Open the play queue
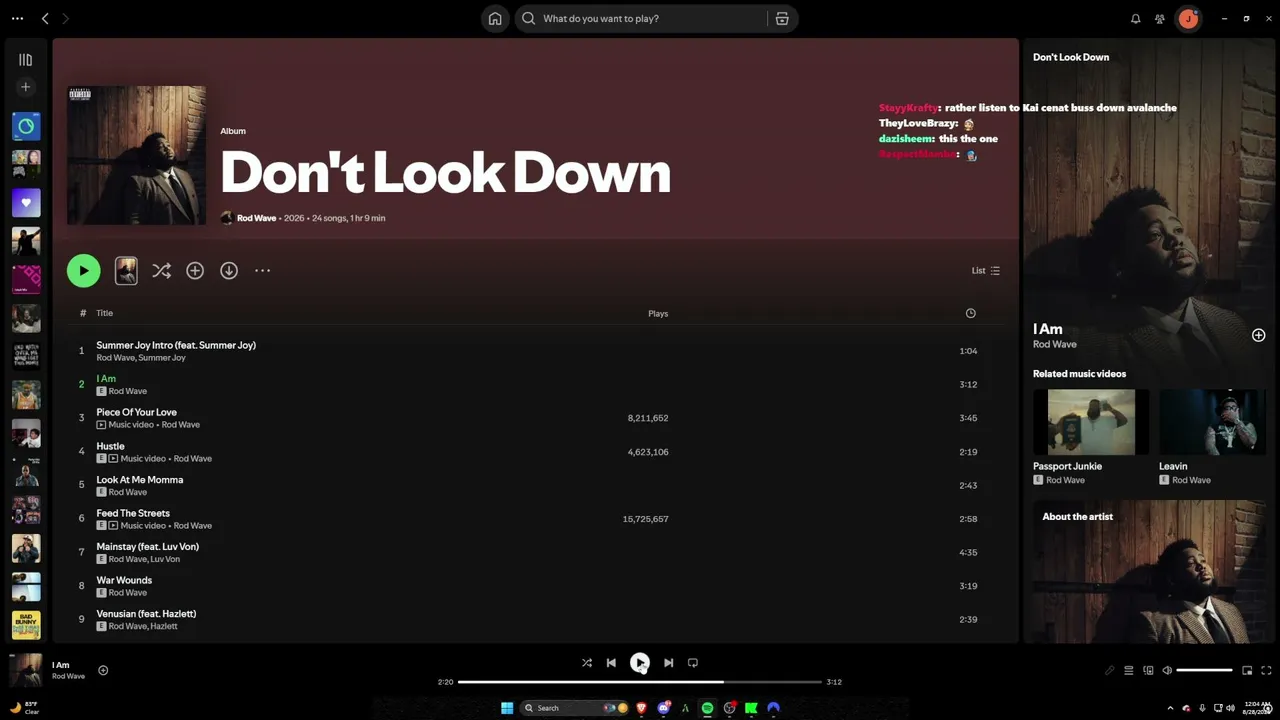 [1129, 670]
